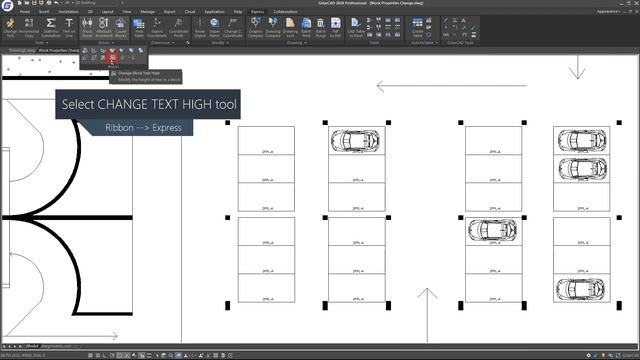Expand the Drawing panel dropdown
The width and height of the screenshot is (640, 360).
pyautogui.click(x=306, y=43)
